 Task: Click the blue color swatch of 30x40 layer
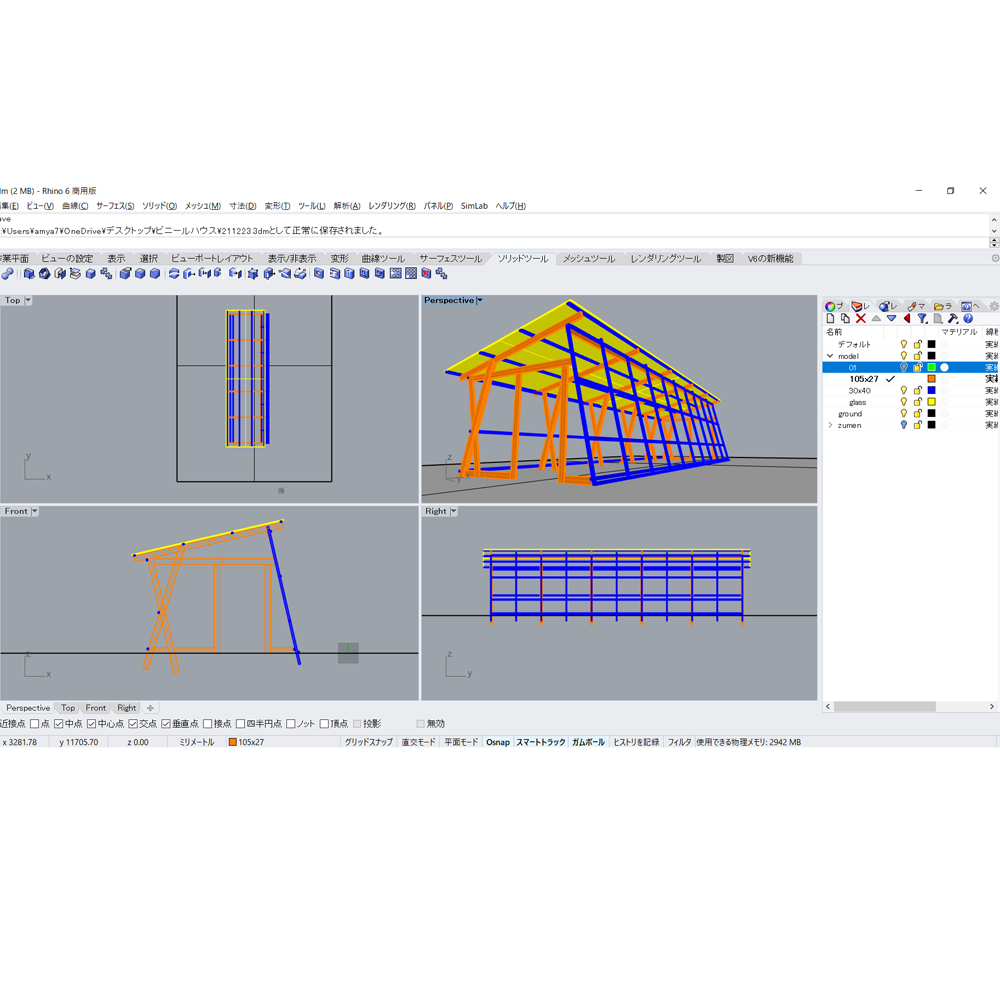tap(931, 391)
